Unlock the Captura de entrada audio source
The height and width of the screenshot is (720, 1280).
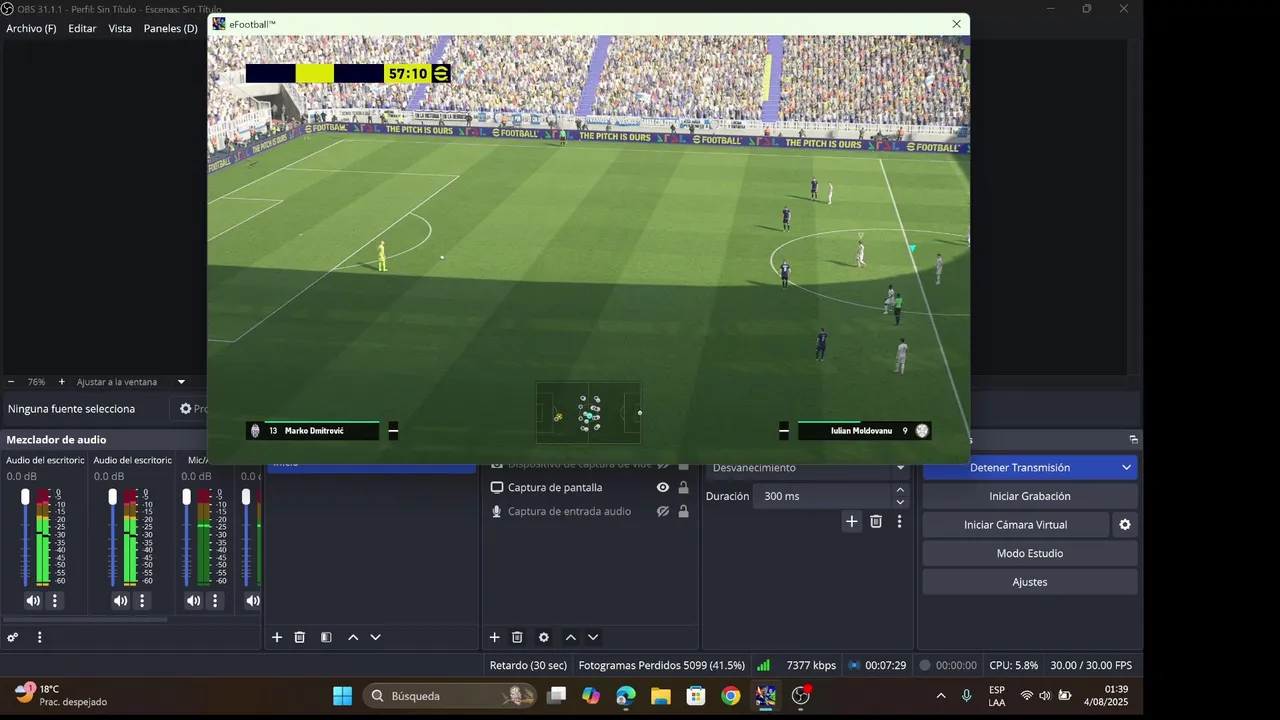pyautogui.click(x=684, y=512)
